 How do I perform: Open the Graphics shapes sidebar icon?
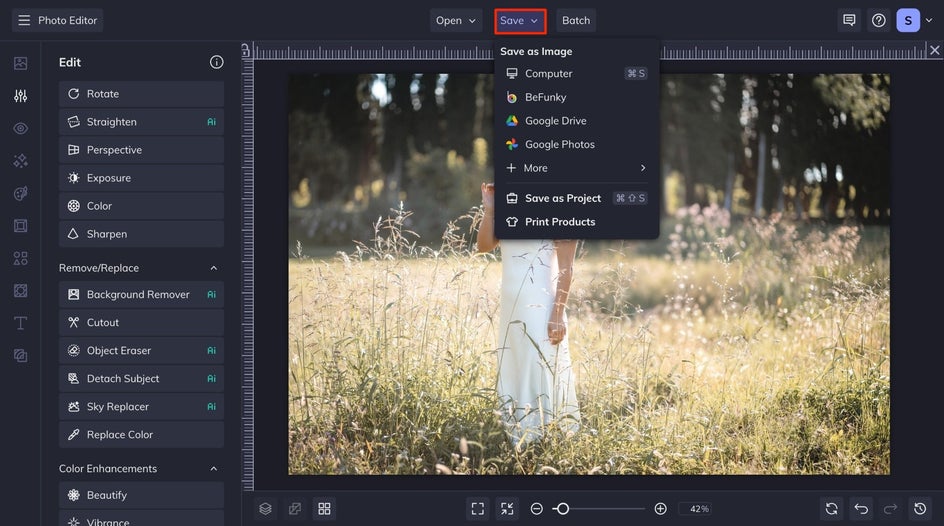pos(20,258)
